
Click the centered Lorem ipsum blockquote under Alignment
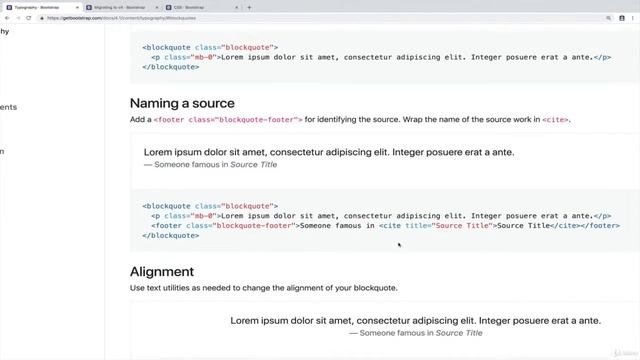tap(416, 321)
